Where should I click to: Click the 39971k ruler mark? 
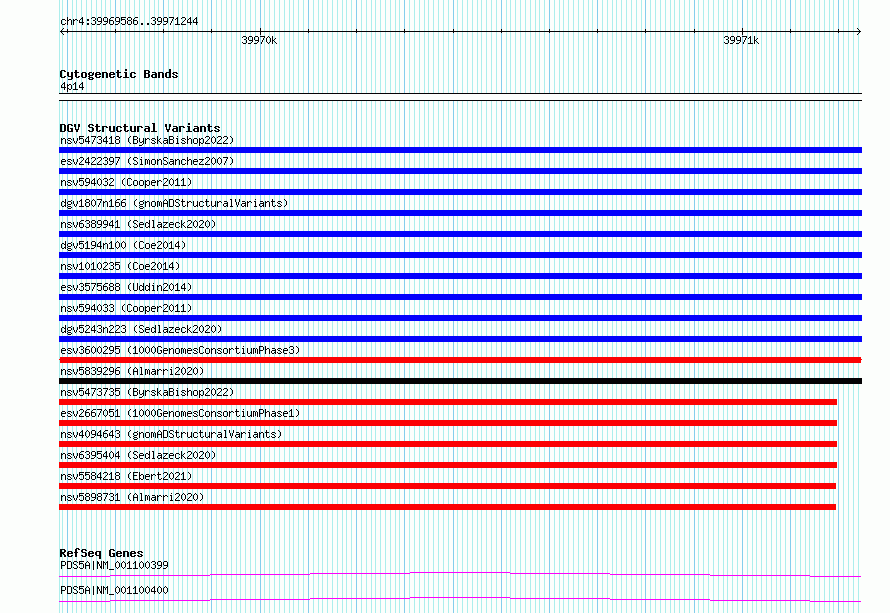[741, 40]
